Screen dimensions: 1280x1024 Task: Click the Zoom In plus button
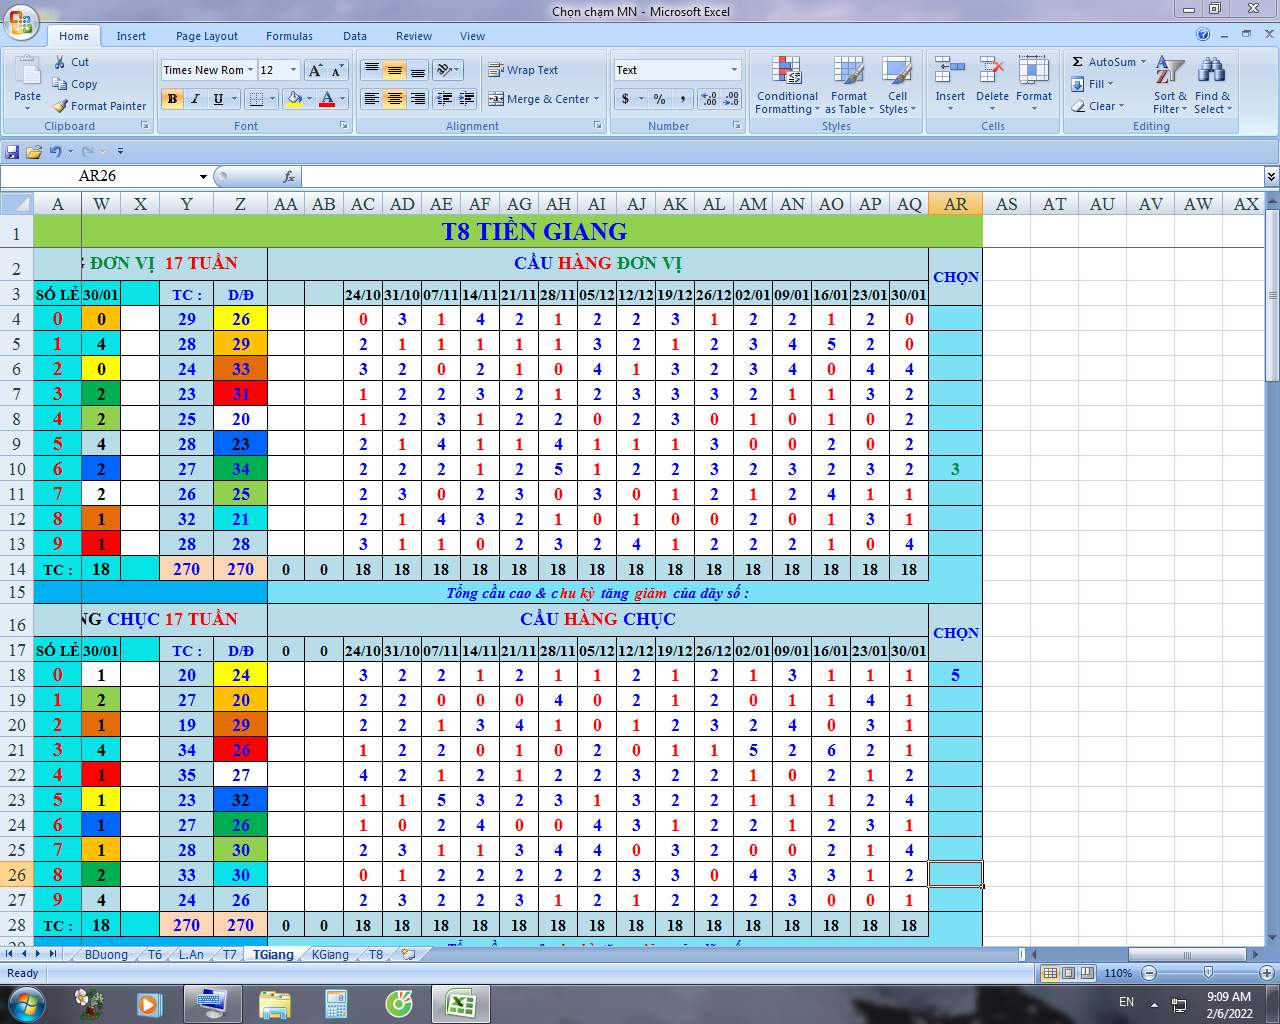click(1266, 973)
